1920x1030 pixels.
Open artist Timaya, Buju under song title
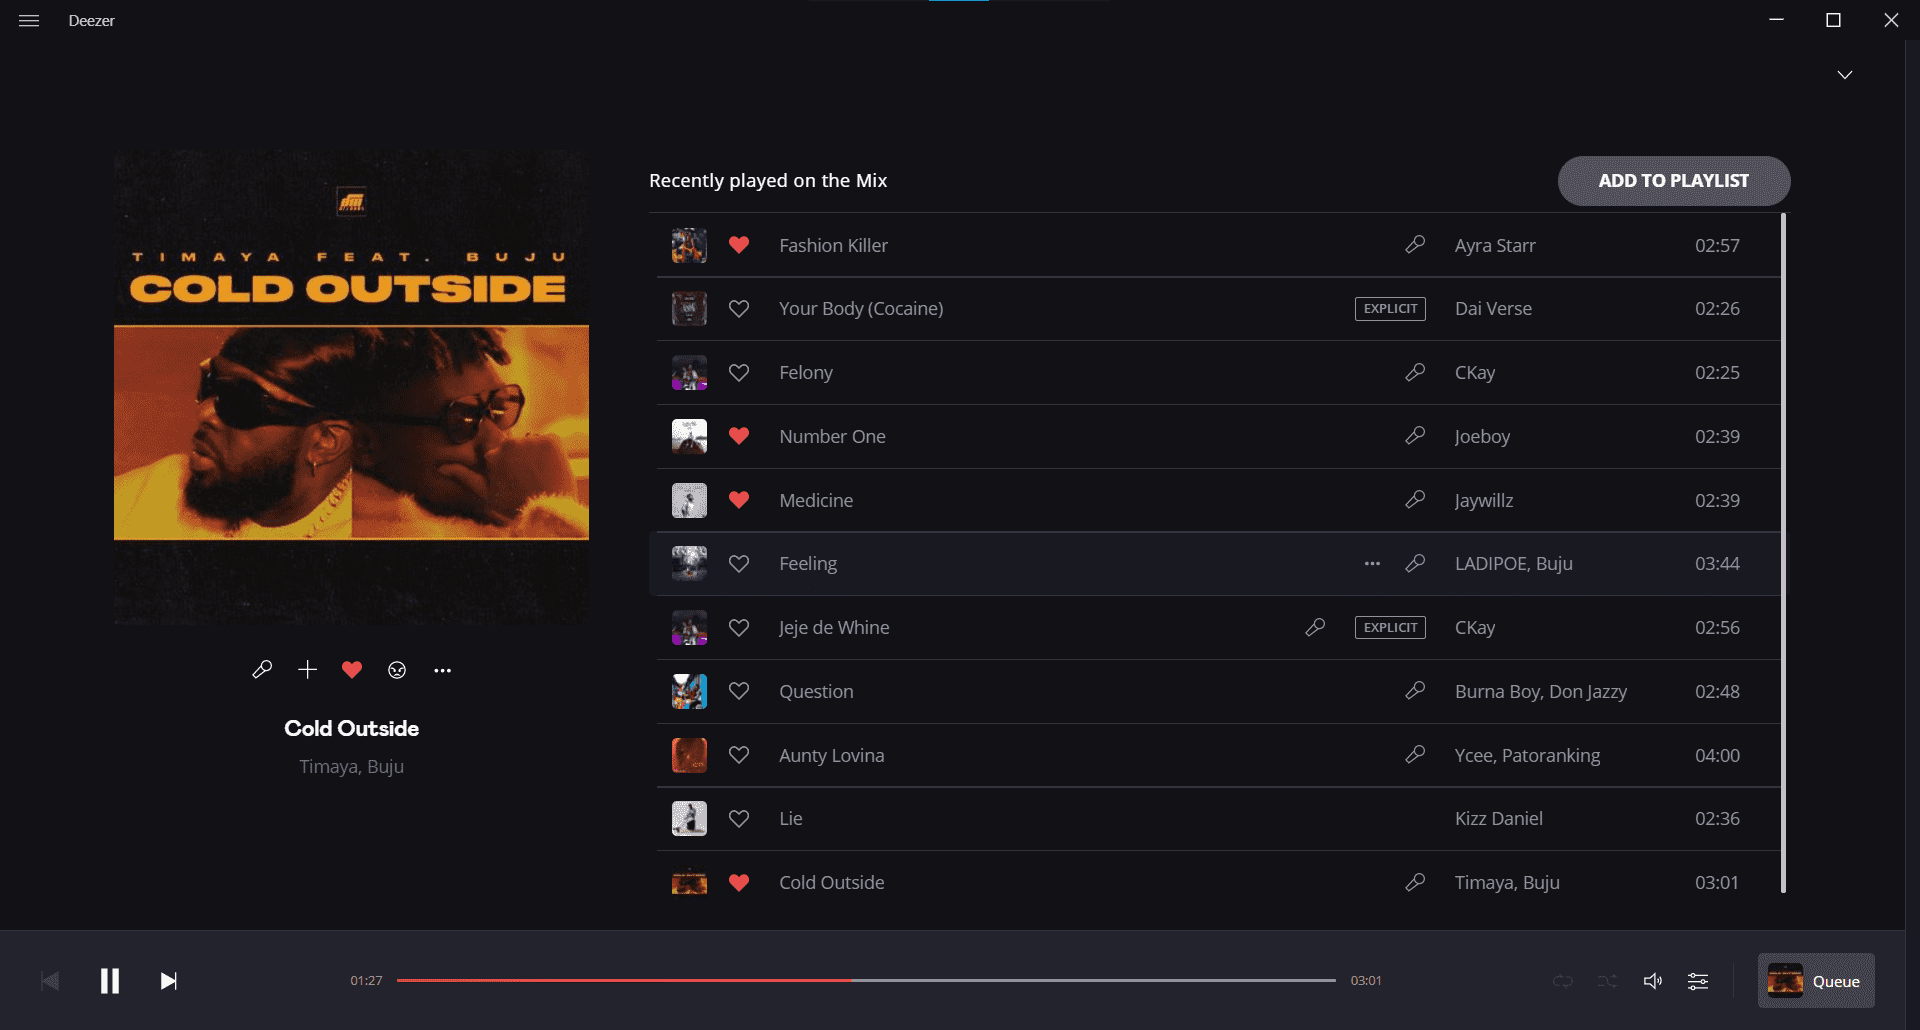tap(352, 767)
